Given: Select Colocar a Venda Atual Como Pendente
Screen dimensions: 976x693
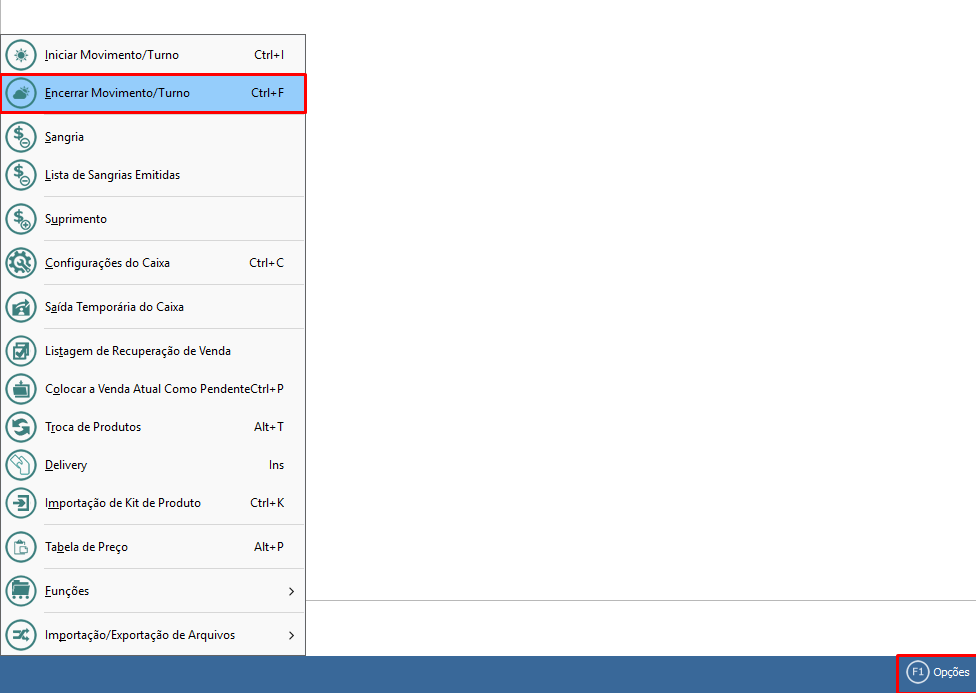Looking at the screenshot, I should (147, 389).
